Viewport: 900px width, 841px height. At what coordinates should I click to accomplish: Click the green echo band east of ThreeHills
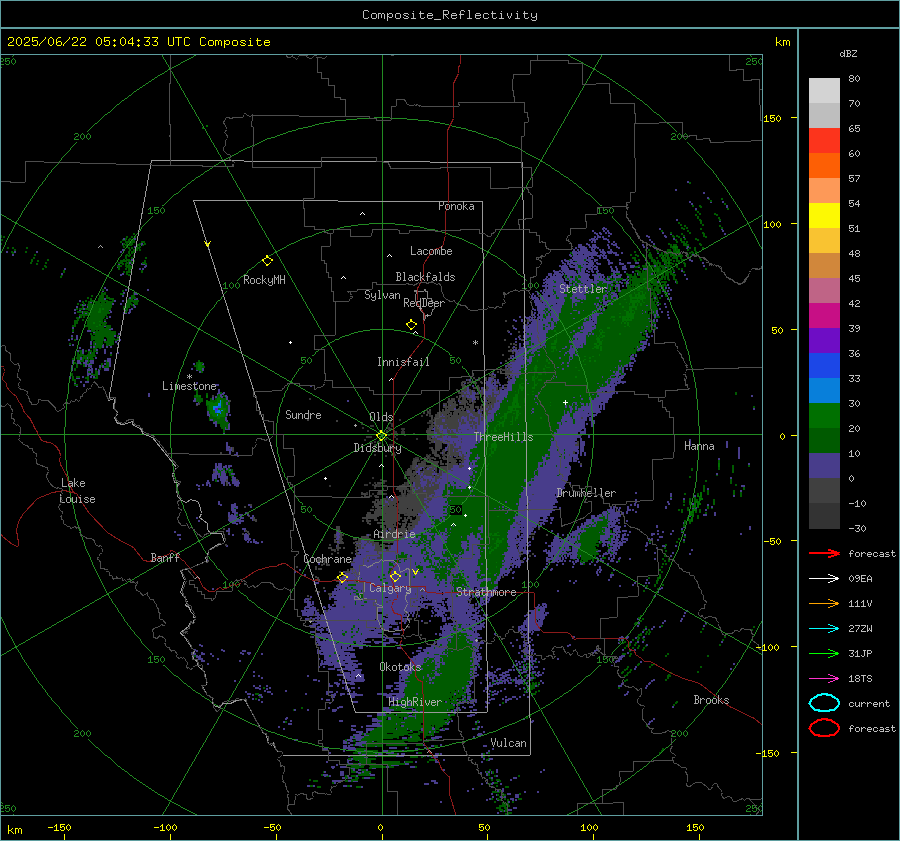click(x=519, y=436)
